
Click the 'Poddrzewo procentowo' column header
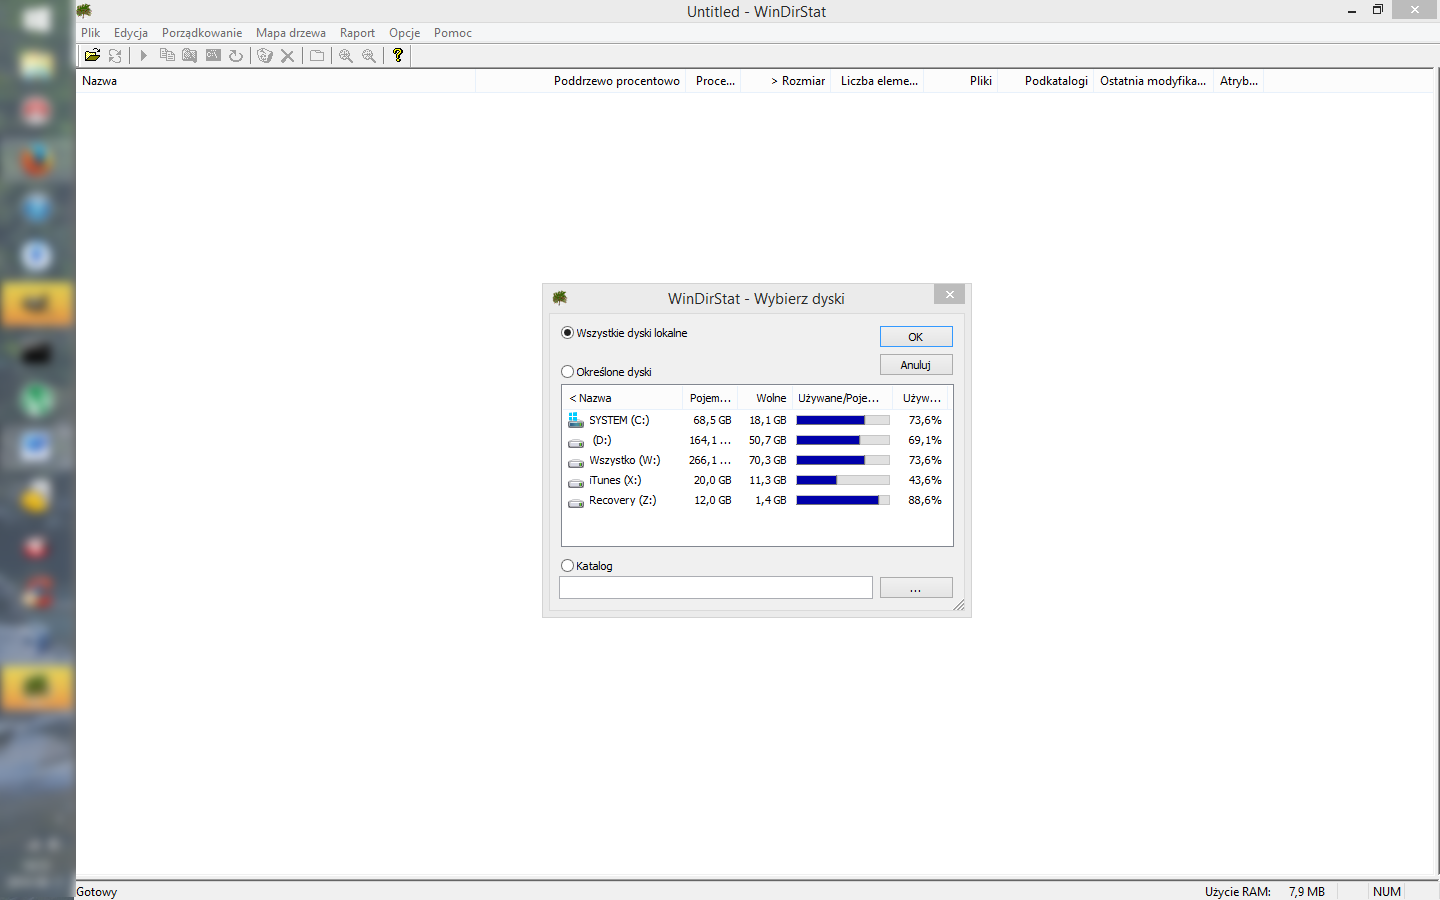pyautogui.click(x=580, y=81)
